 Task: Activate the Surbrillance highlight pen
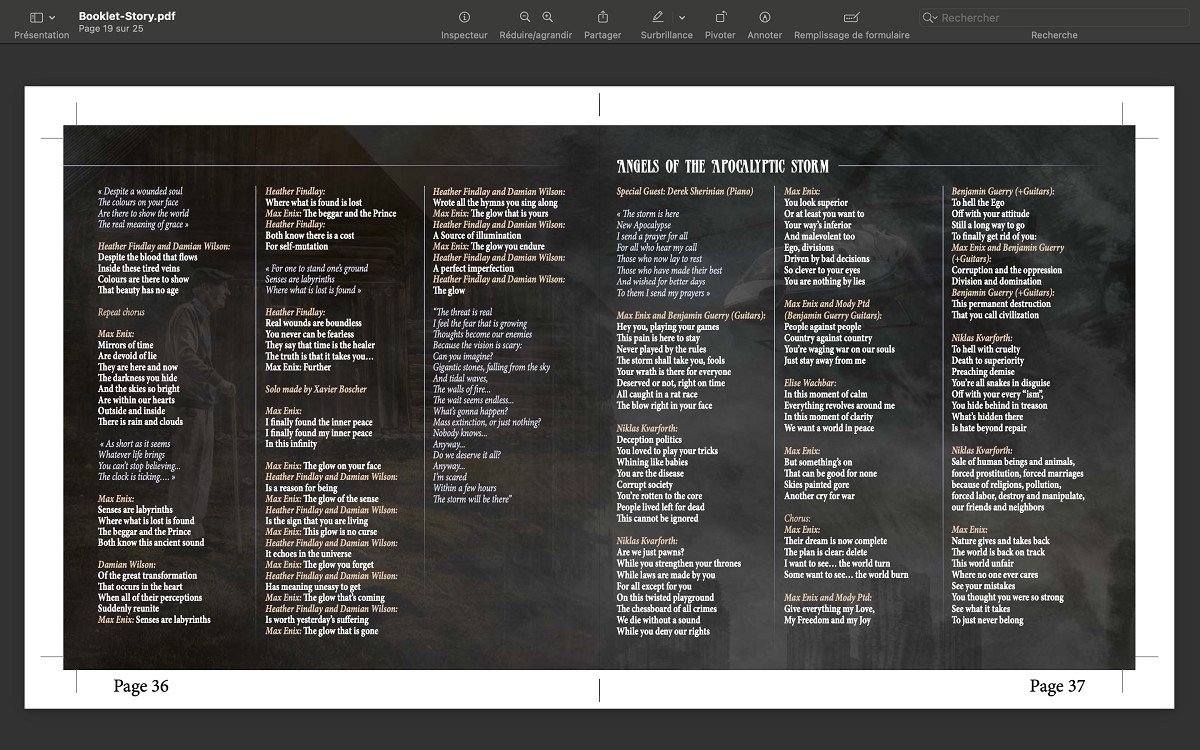coord(658,17)
